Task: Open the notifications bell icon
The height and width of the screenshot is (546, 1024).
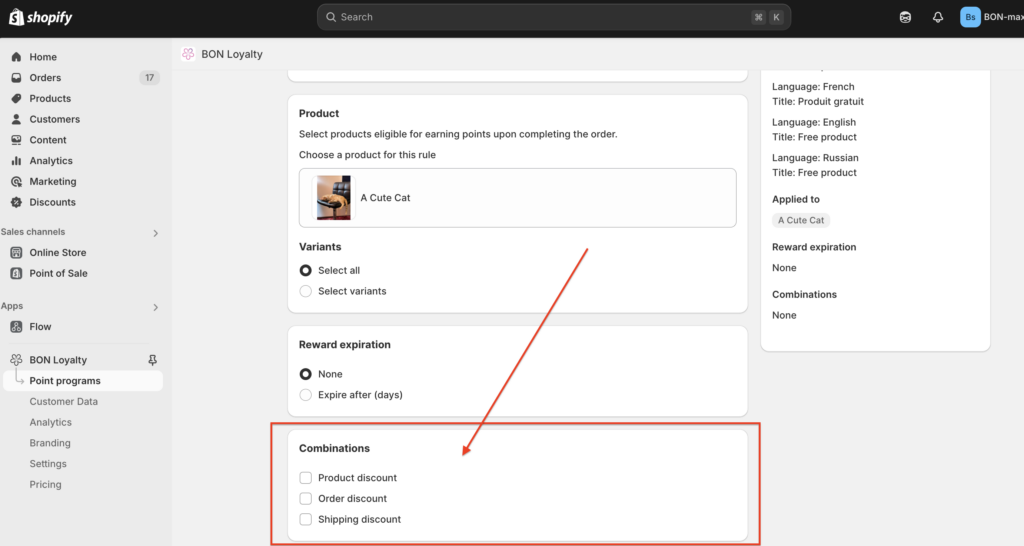Action: point(937,17)
